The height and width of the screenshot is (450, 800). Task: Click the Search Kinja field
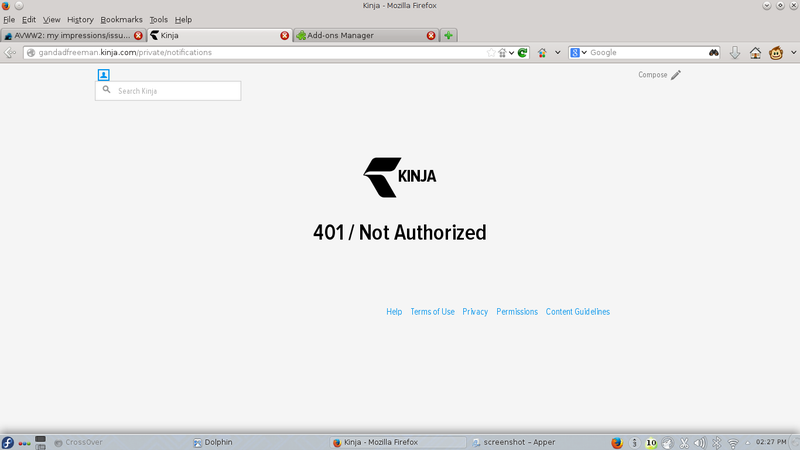(168, 91)
